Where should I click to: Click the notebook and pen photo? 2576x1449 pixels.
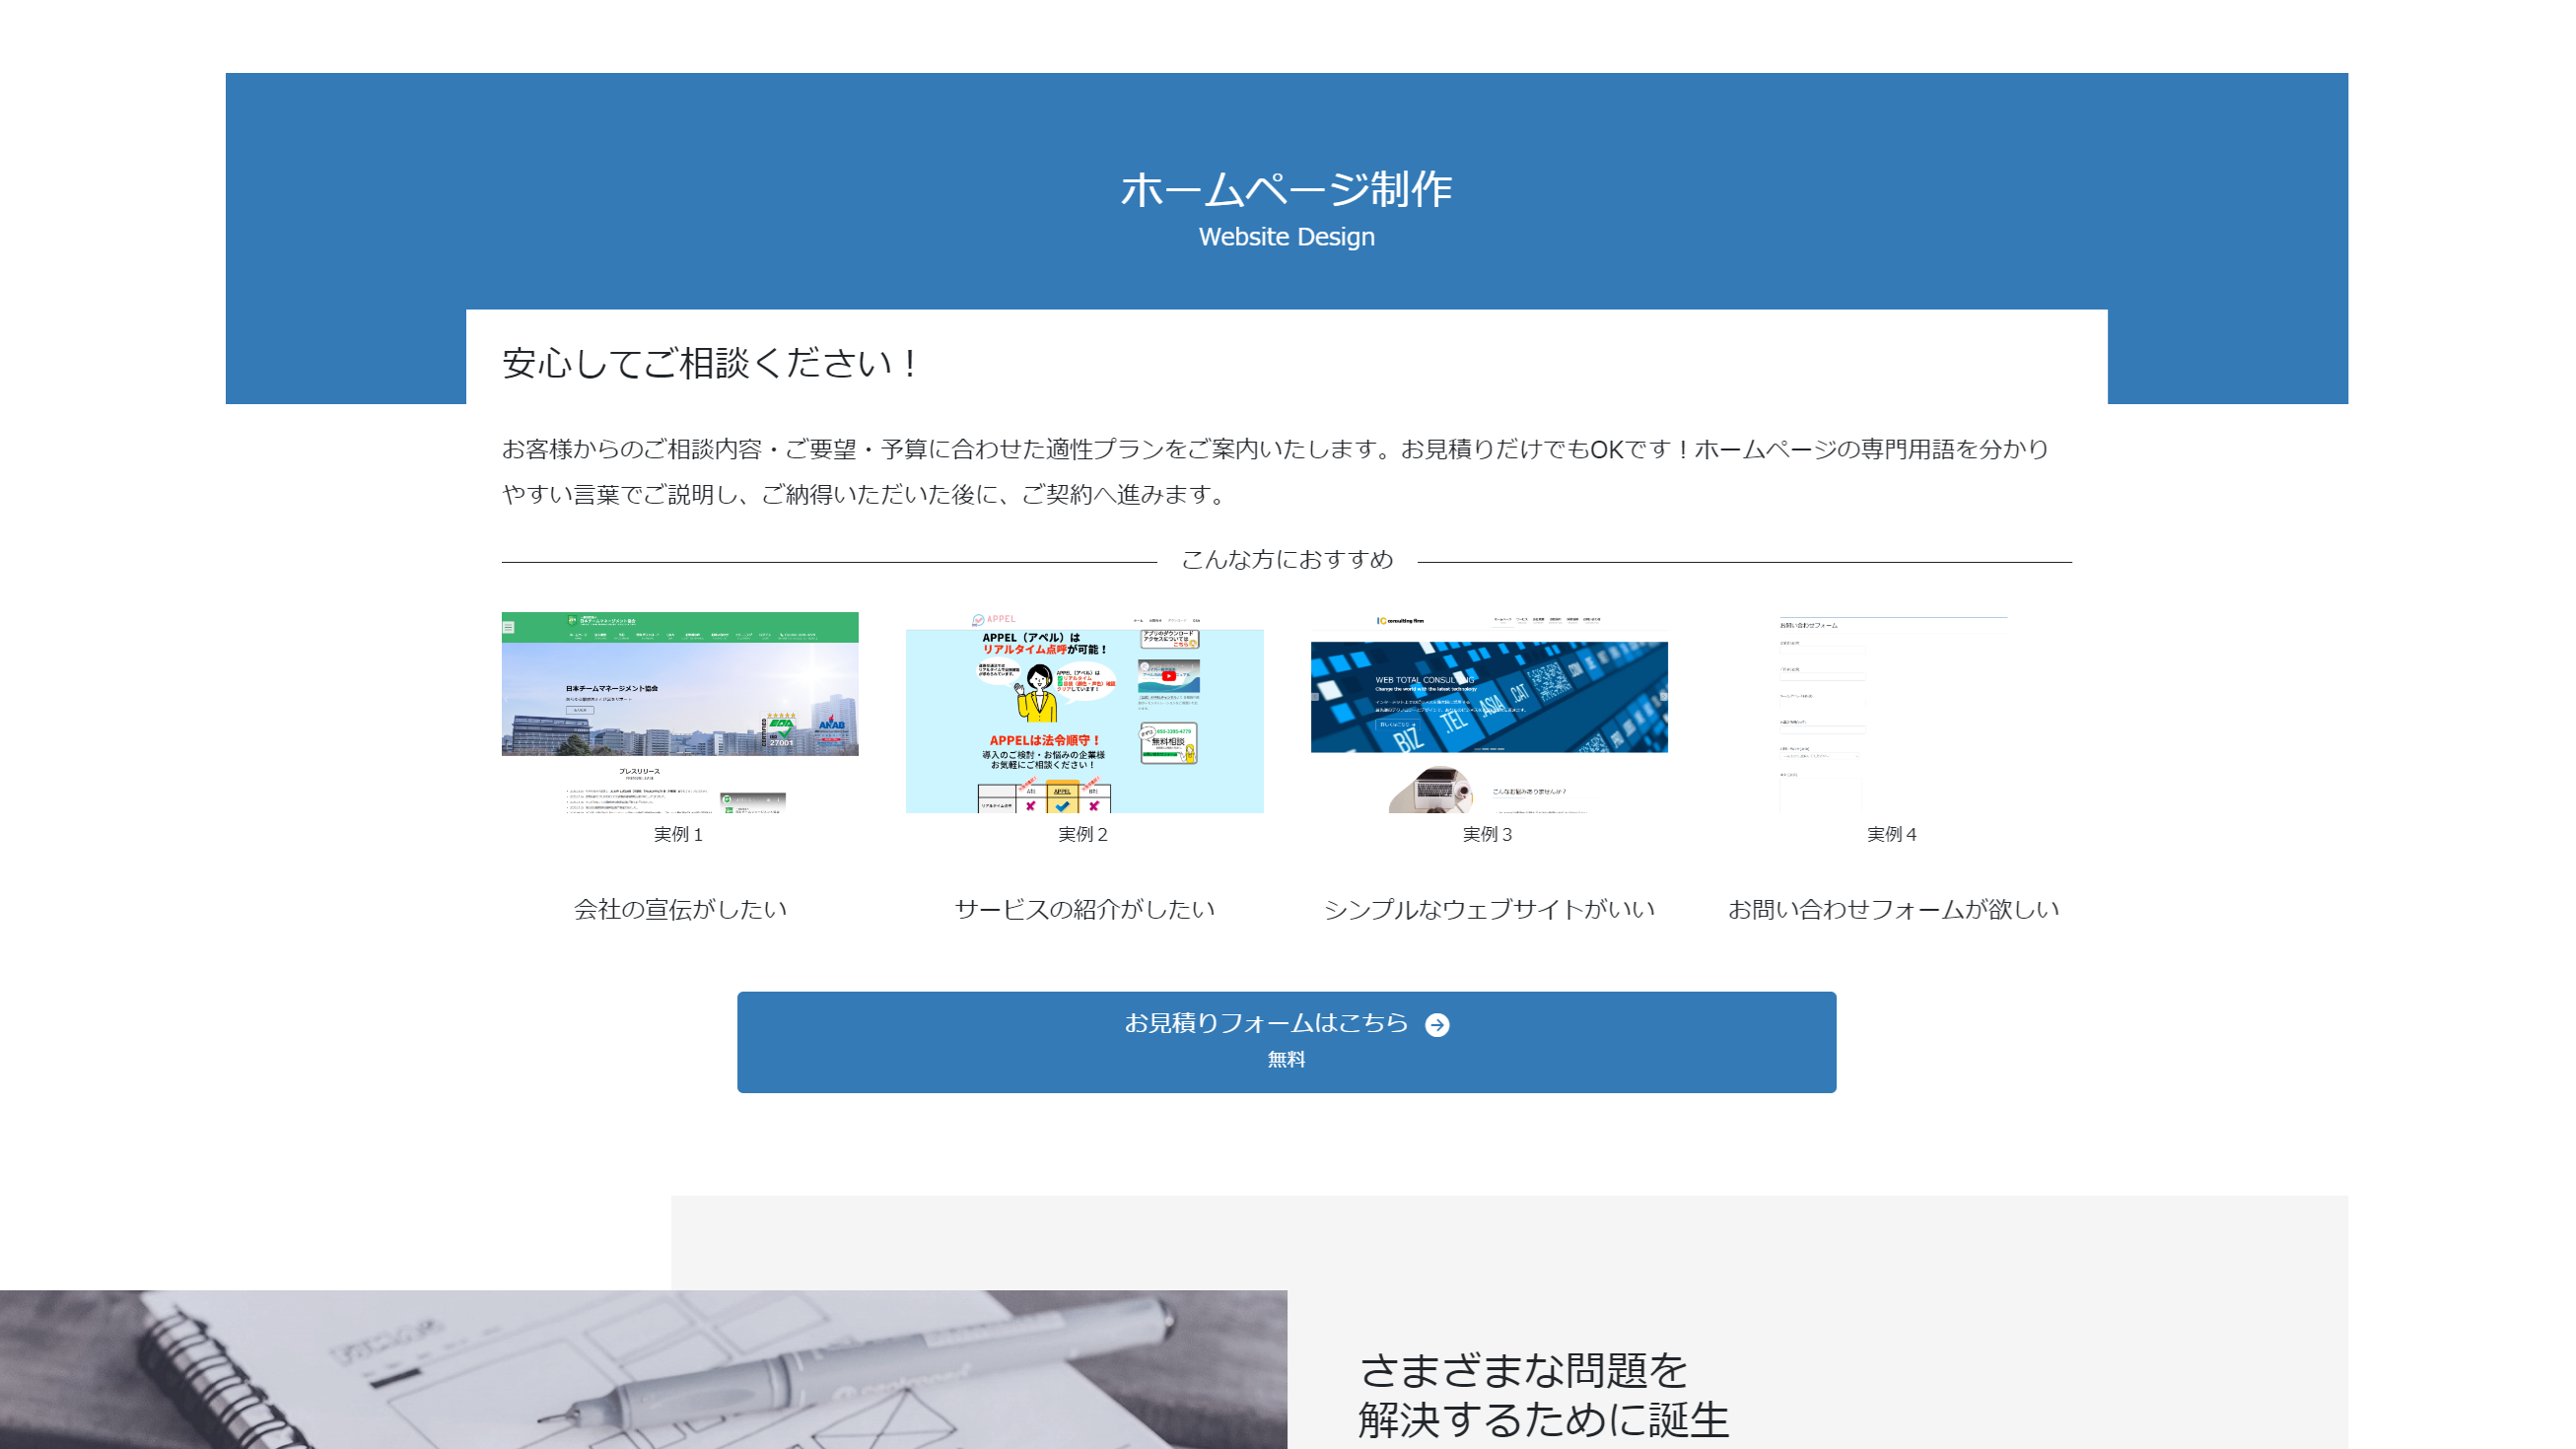(643, 1369)
